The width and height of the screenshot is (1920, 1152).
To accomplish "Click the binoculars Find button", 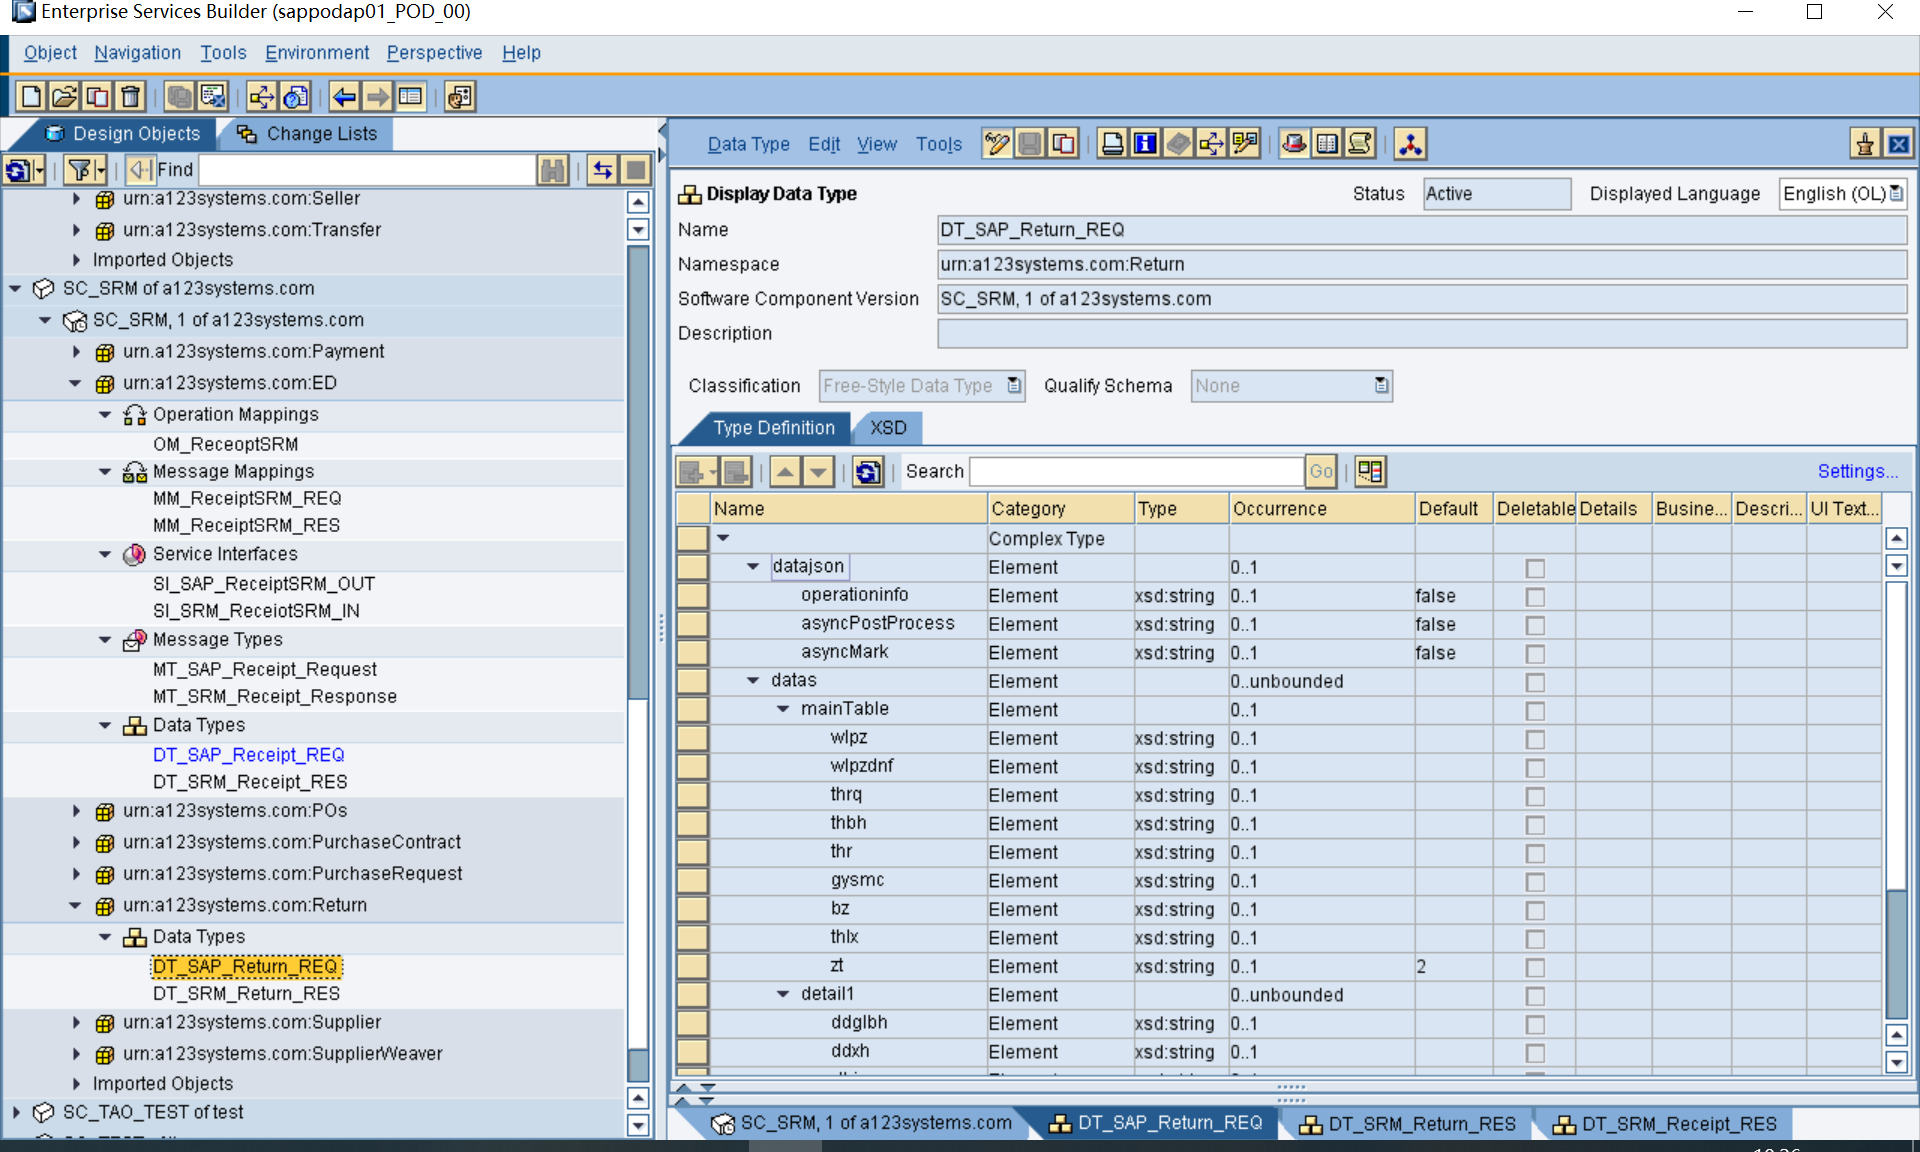I will [552, 170].
